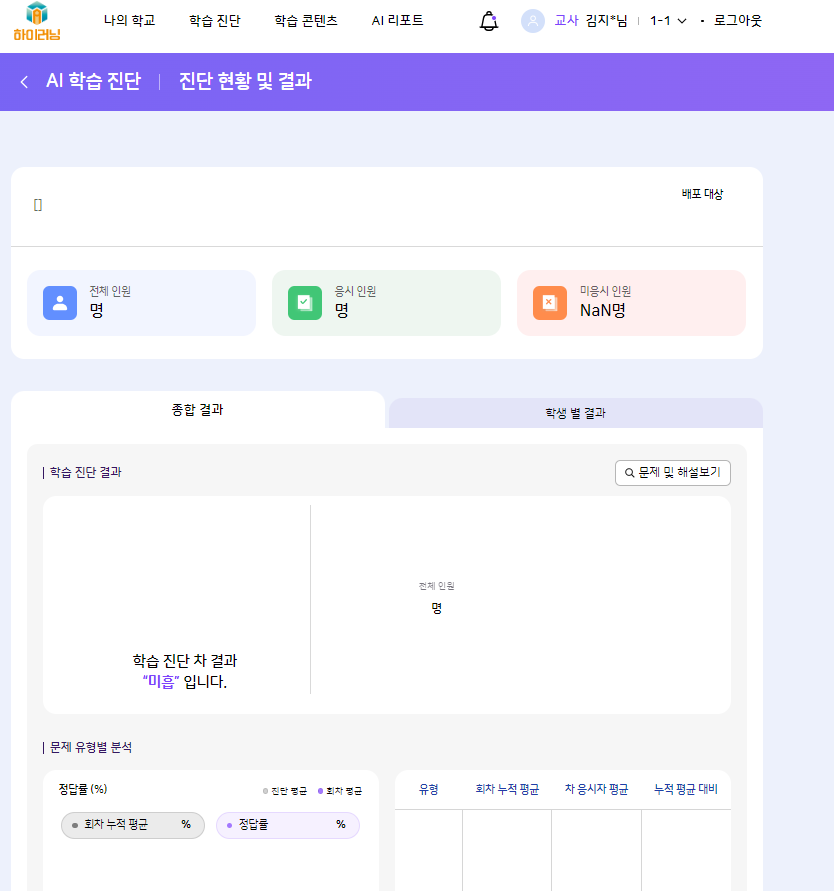834x891 pixels.
Task: Open the AI 리포트 menu
Action: tap(397, 21)
